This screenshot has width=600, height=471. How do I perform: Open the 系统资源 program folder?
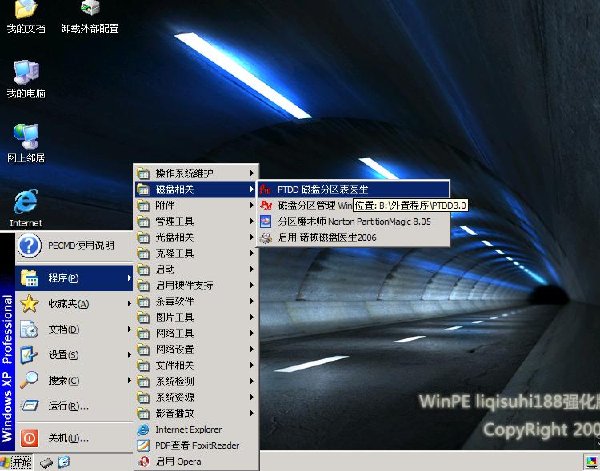[x=196, y=398]
